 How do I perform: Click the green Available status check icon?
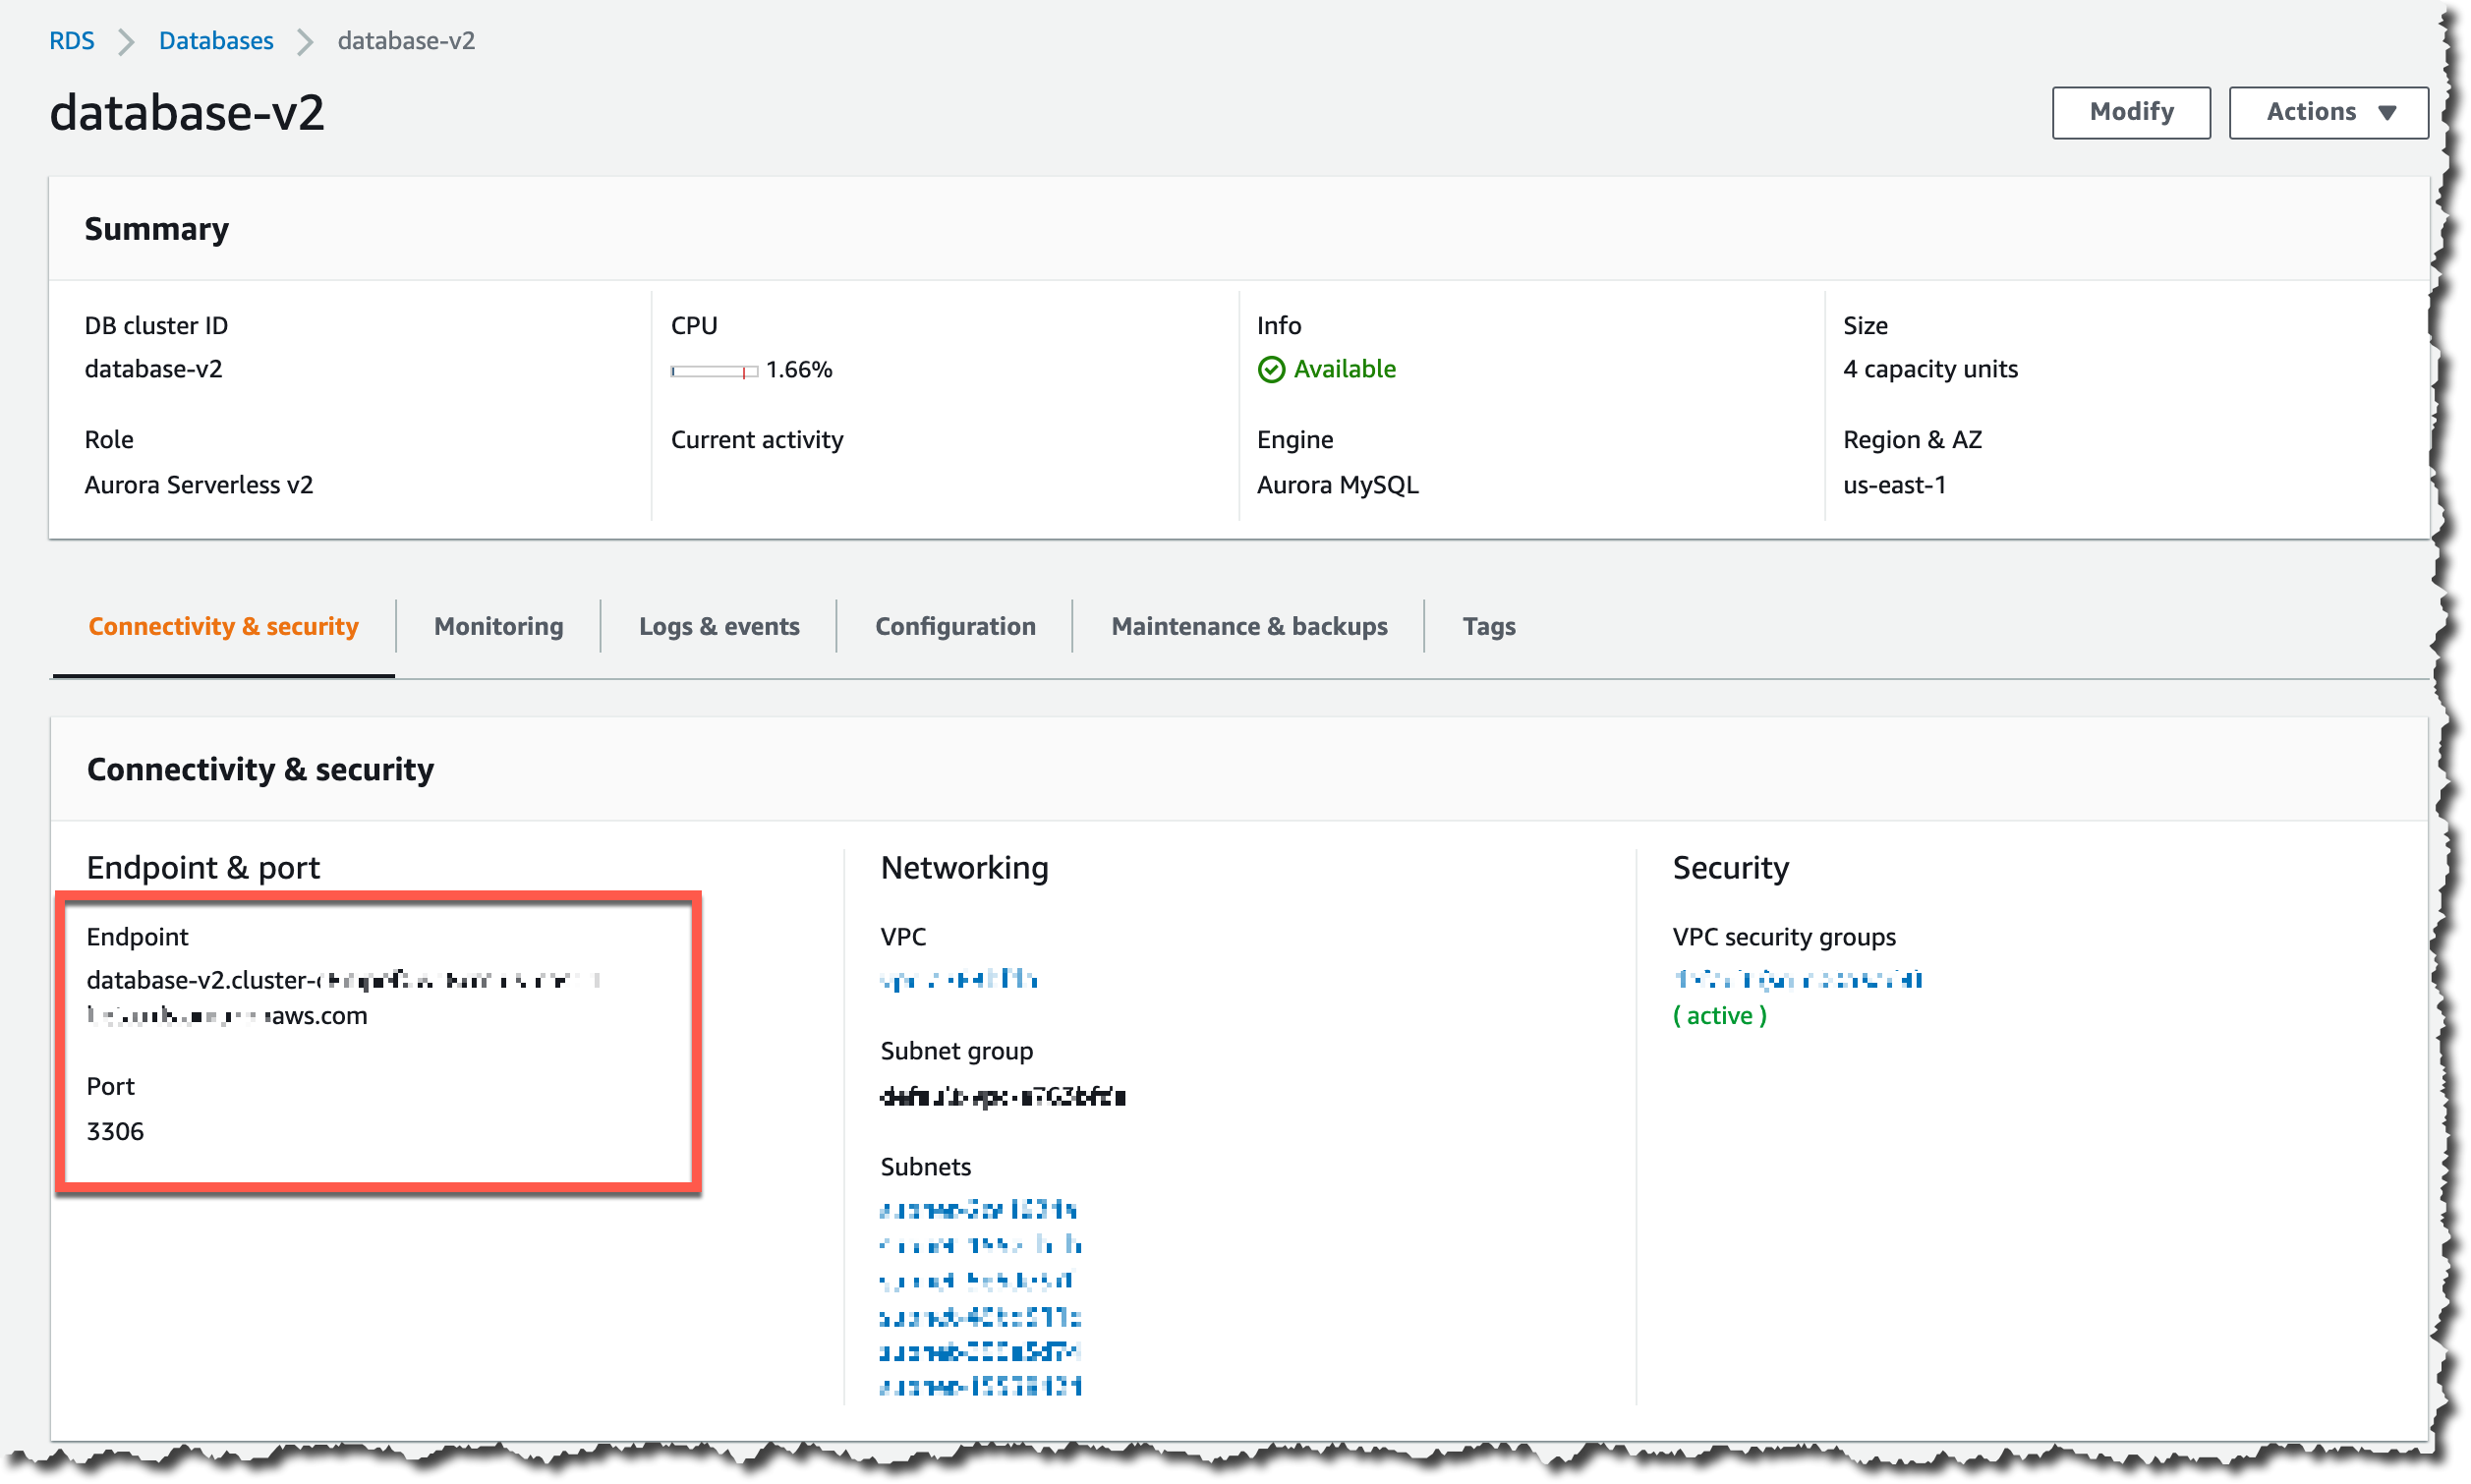coord(1270,370)
